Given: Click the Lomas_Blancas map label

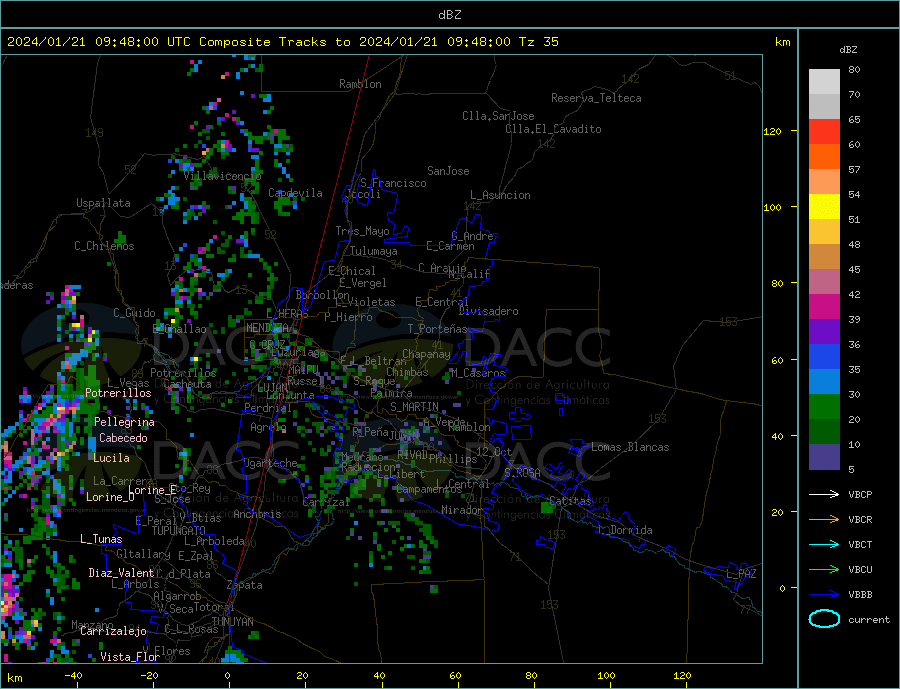Looking at the screenshot, I should tap(630, 447).
